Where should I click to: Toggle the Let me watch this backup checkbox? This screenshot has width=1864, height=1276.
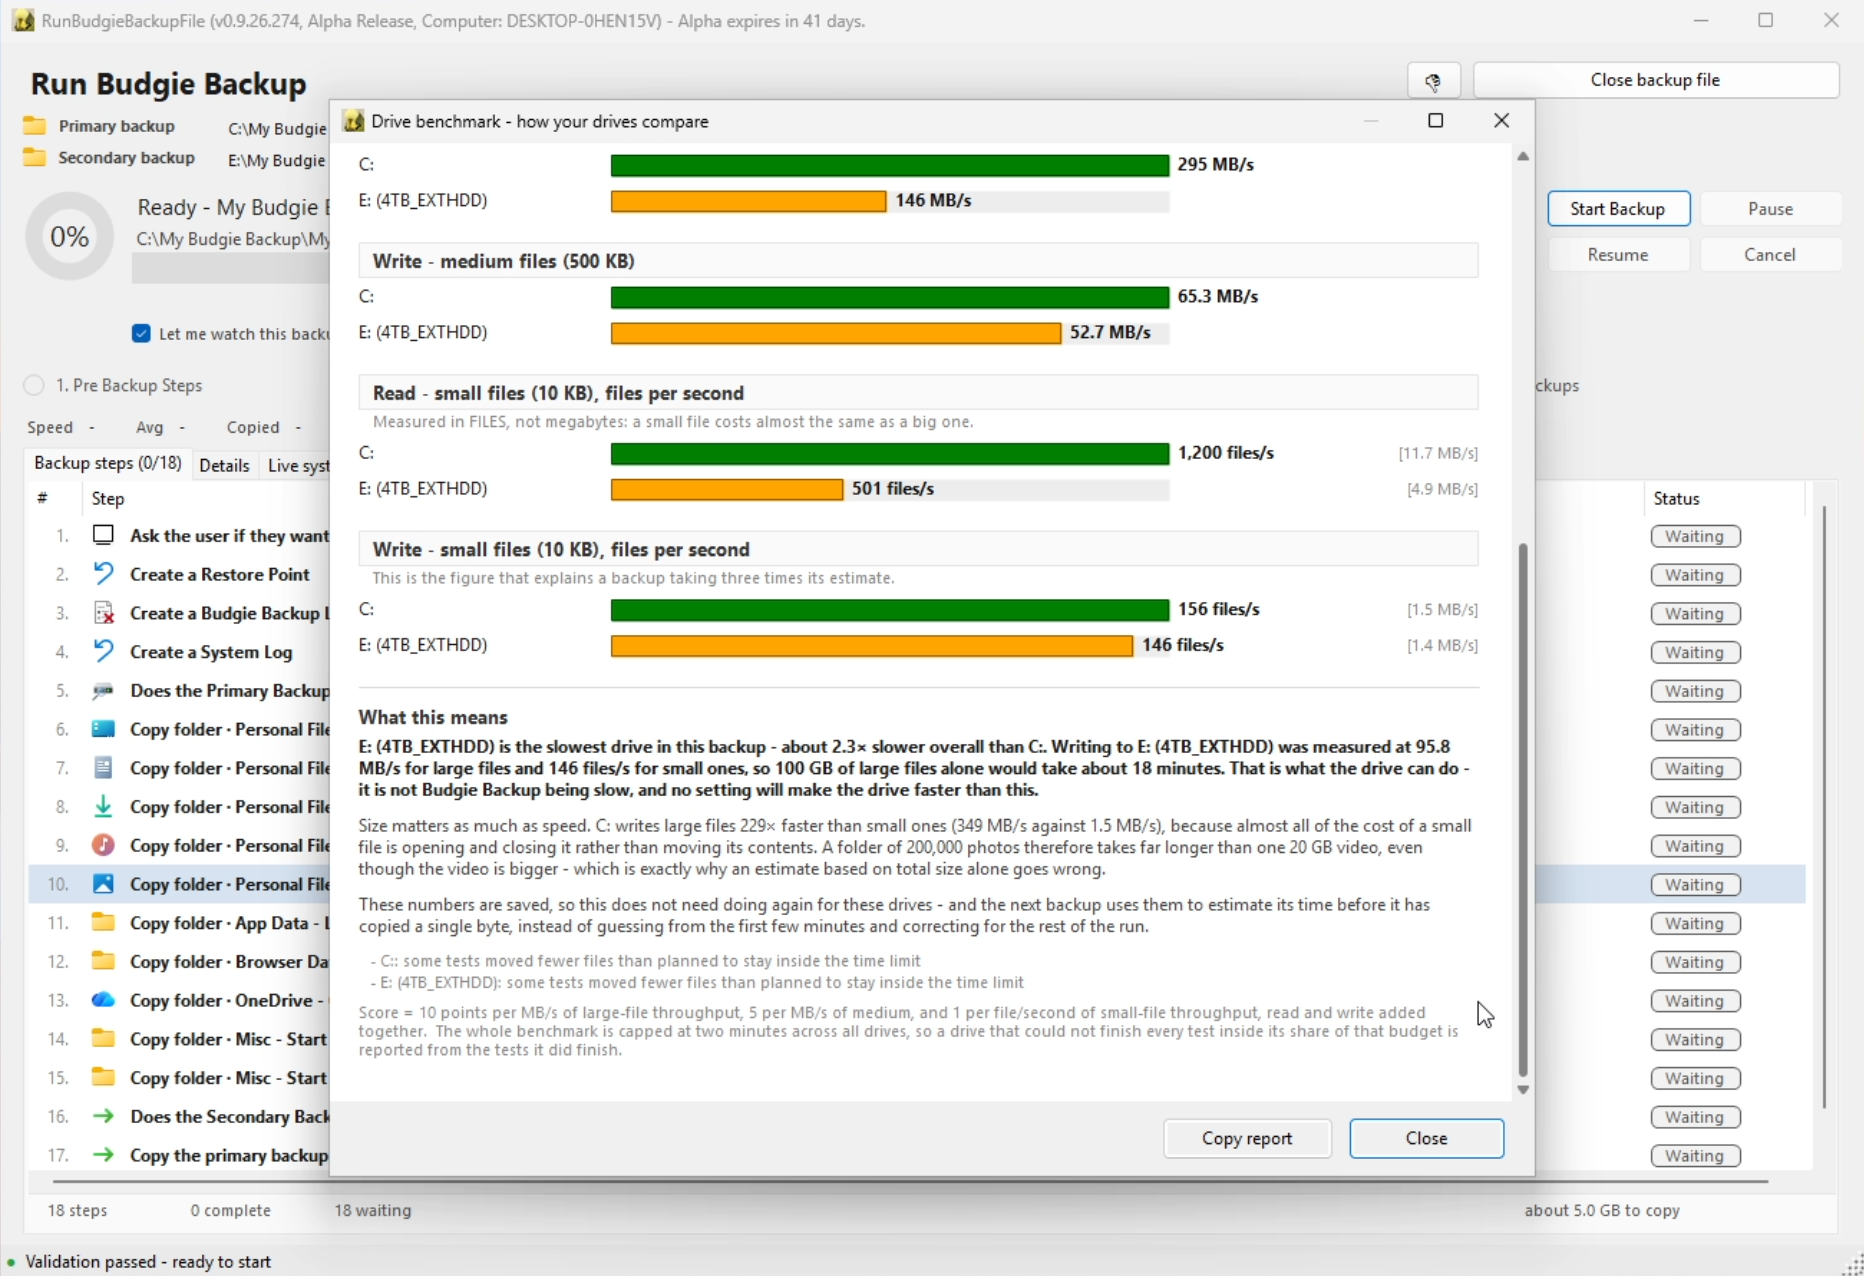pos(141,334)
